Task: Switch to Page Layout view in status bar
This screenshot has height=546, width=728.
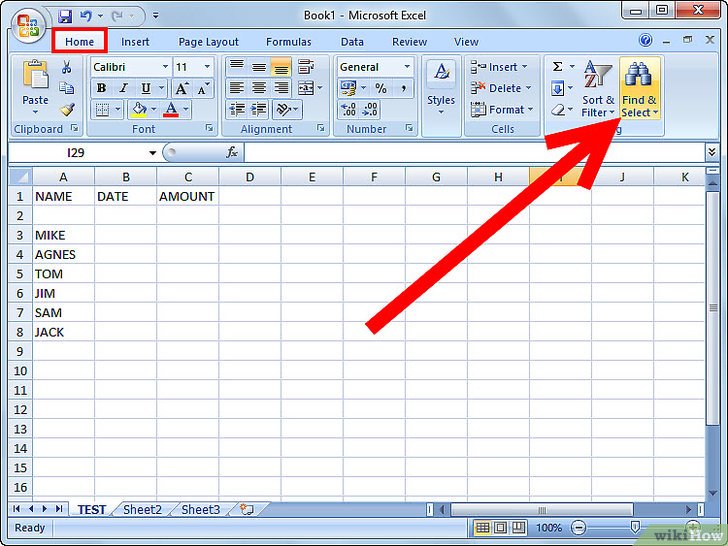Action: (x=500, y=527)
